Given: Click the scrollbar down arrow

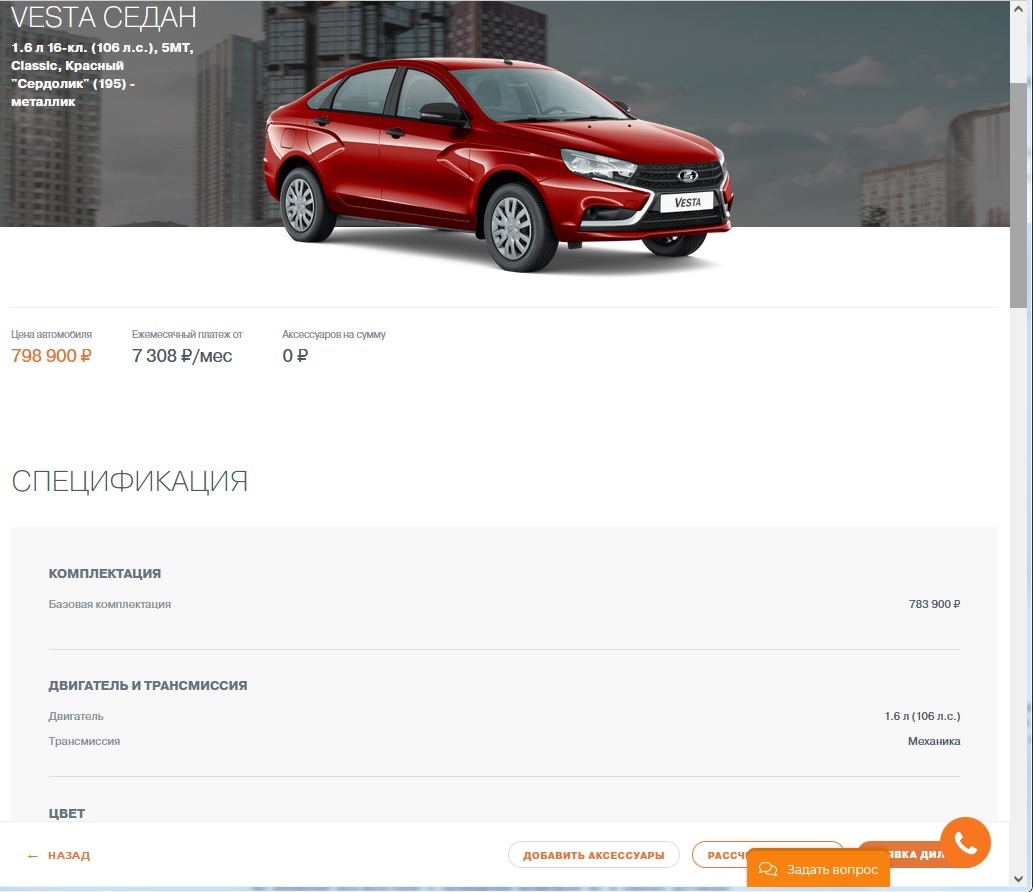Looking at the screenshot, I should pos(1018,879).
